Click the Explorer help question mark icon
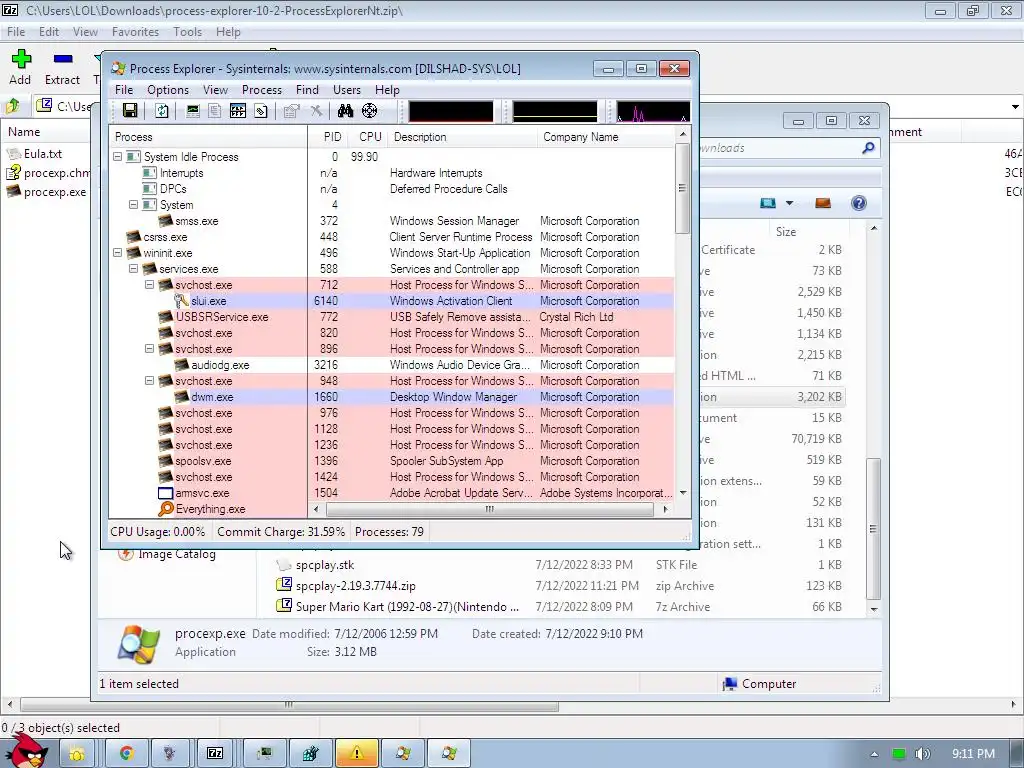Screen dimensions: 1024x768 pos(859,203)
